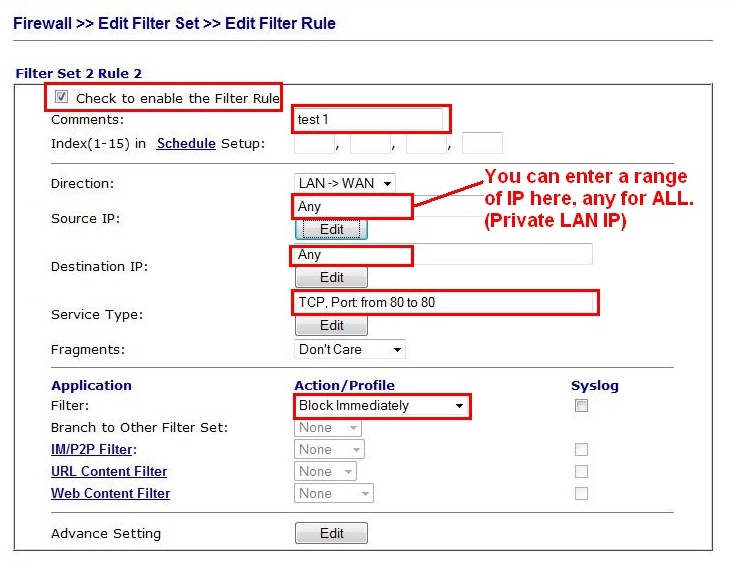Image resolution: width=731 pixels, height=567 pixels.
Task: Open the Direction dropdown showing LAN -> WAN
Action: pyautogui.click(x=345, y=183)
